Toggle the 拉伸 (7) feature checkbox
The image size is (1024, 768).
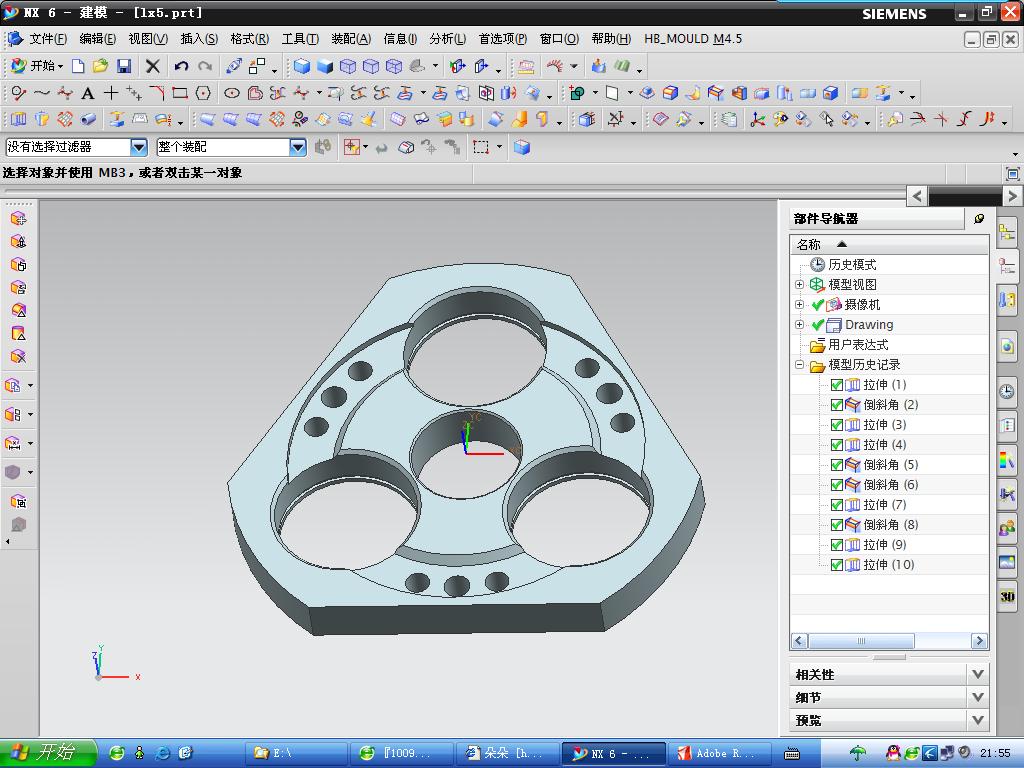pos(837,505)
